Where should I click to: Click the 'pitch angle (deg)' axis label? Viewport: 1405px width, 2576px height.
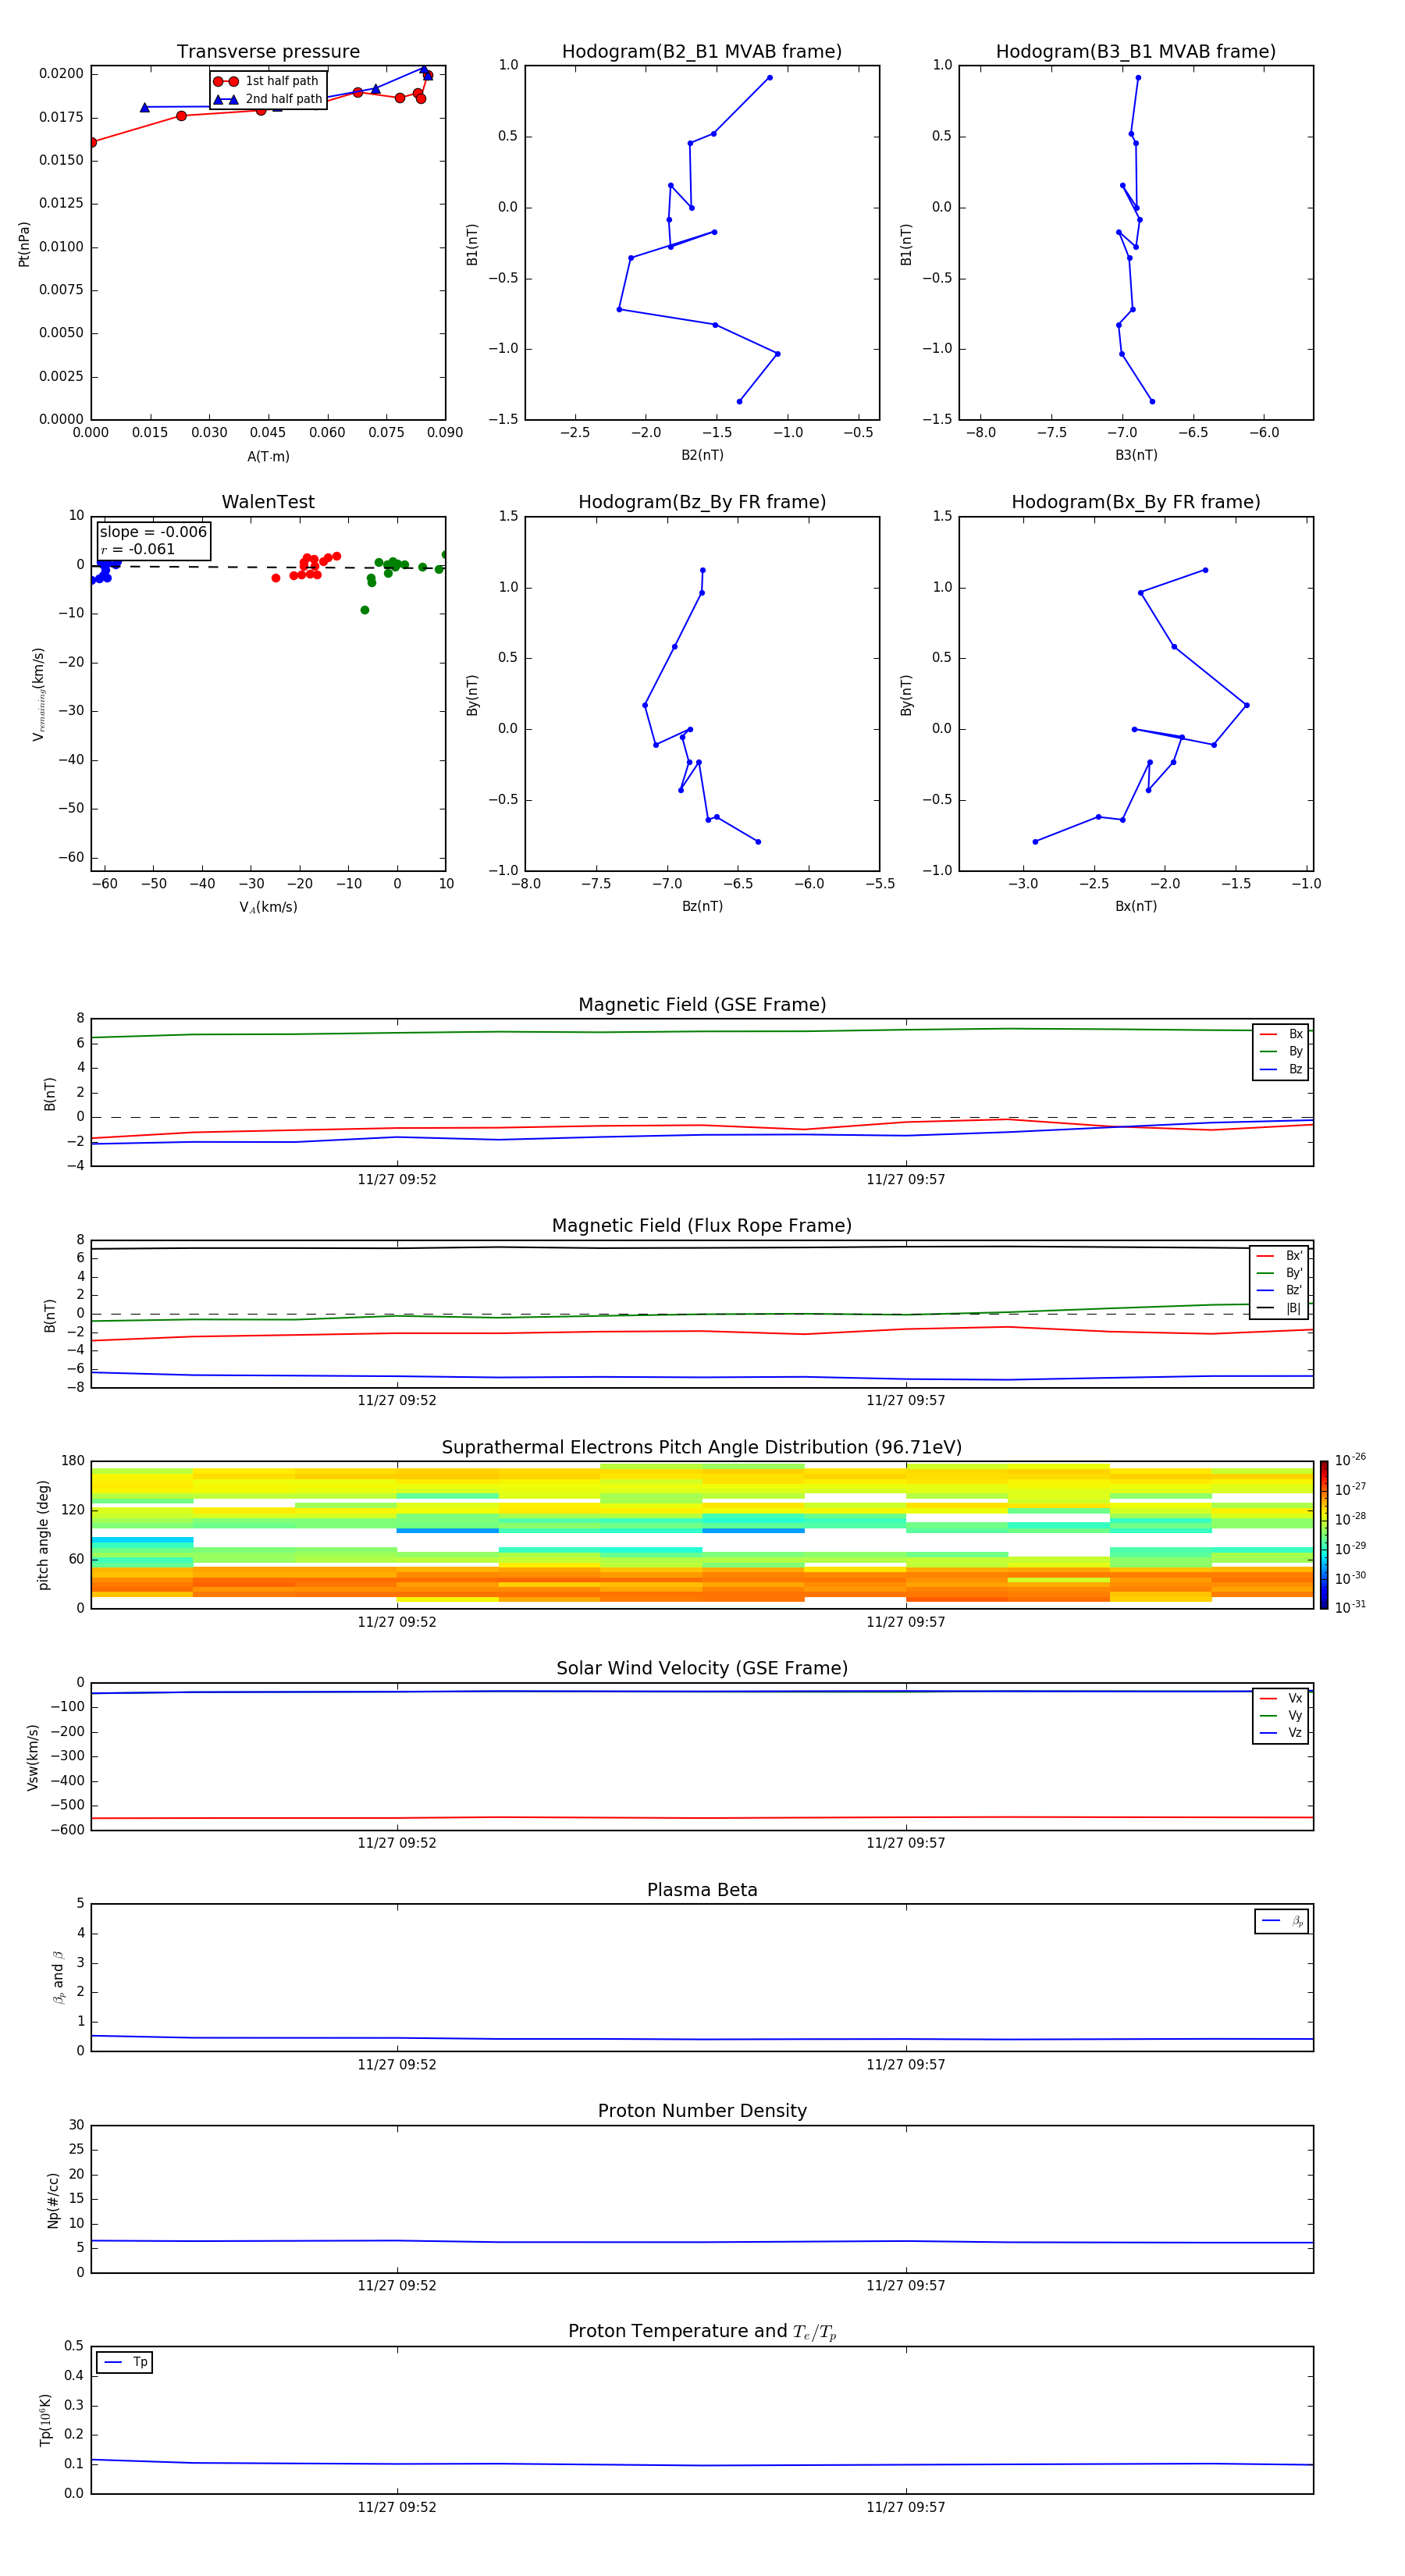click(43, 1535)
